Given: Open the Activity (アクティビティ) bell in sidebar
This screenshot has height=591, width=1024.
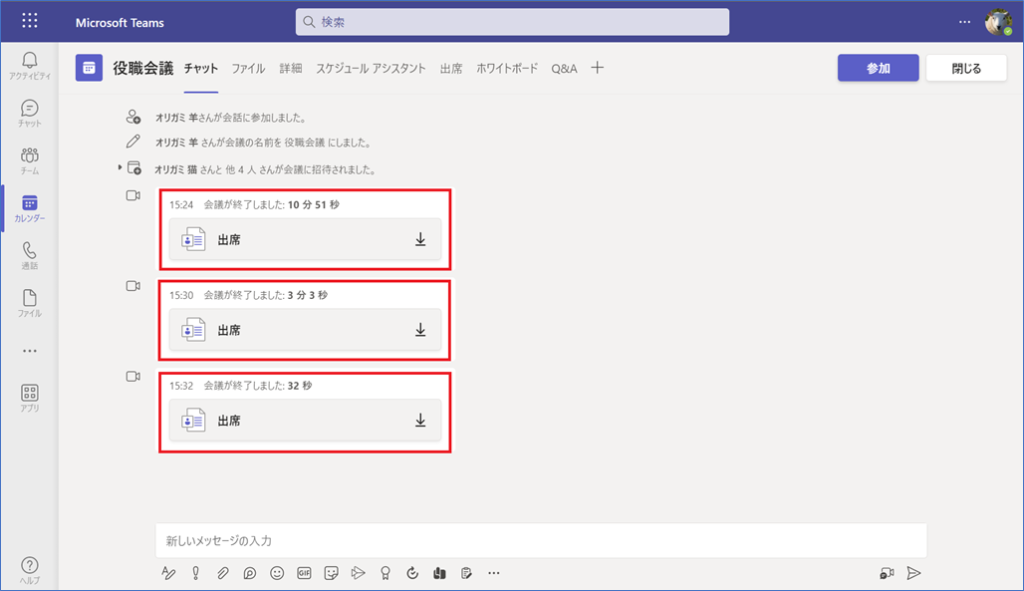Looking at the screenshot, I should coord(29,66).
